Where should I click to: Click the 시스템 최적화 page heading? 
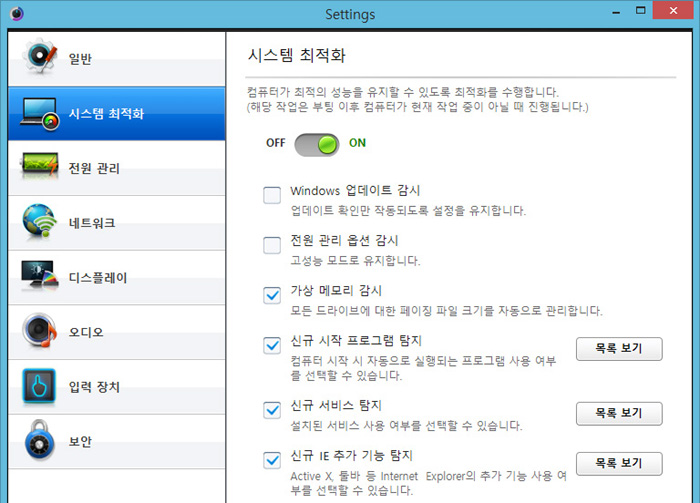[x=297, y=55]
